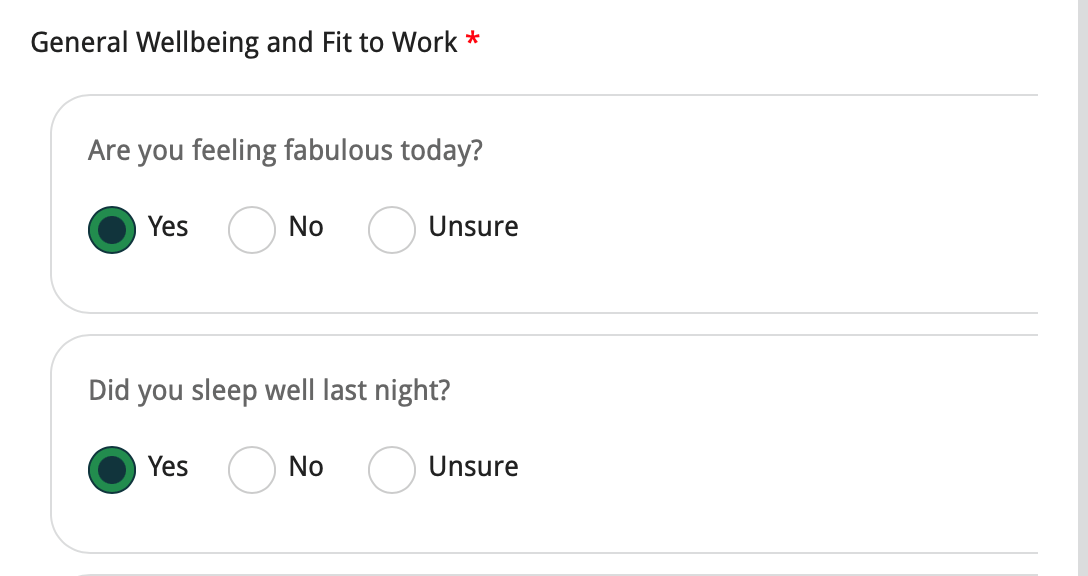
Task: Click "General Wellbeing and Fit to Work" heading
Action: tap(244, 43)
